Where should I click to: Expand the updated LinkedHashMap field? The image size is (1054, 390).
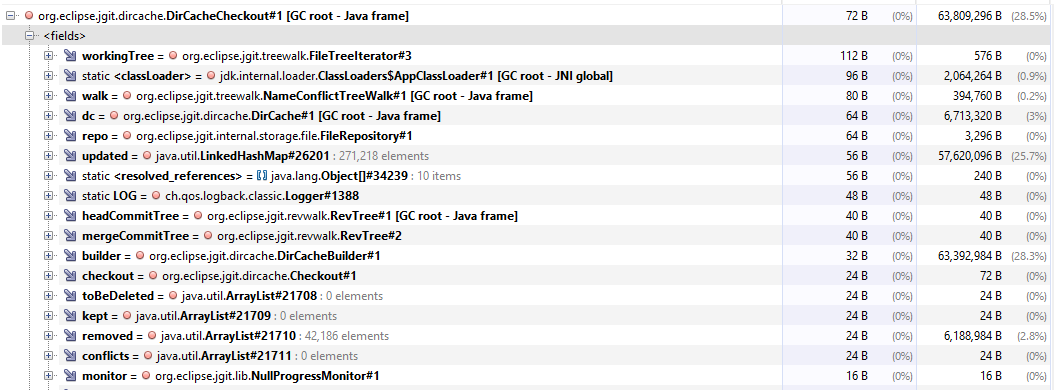coord(49,156)
